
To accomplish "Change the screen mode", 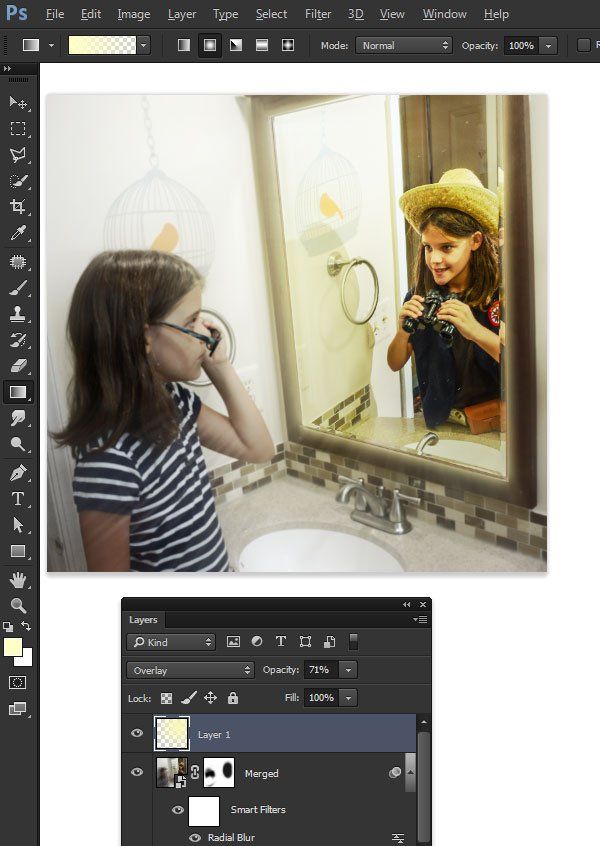I will coord(17,708).
